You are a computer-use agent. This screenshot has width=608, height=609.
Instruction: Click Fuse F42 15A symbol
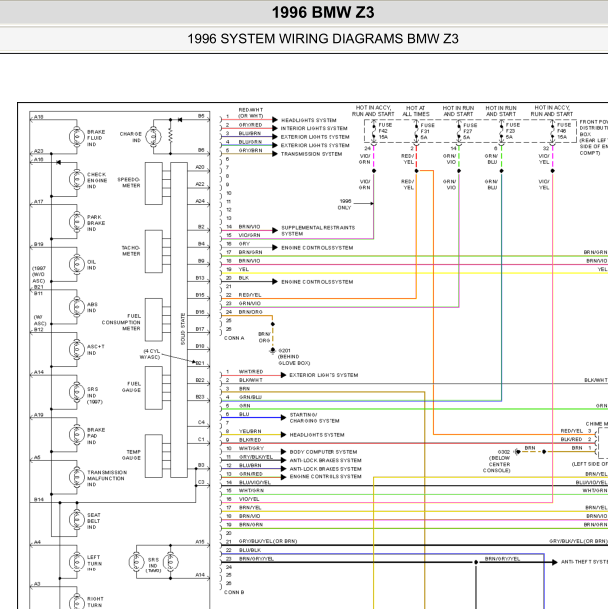pyautogui.click(x=374, y=132)
